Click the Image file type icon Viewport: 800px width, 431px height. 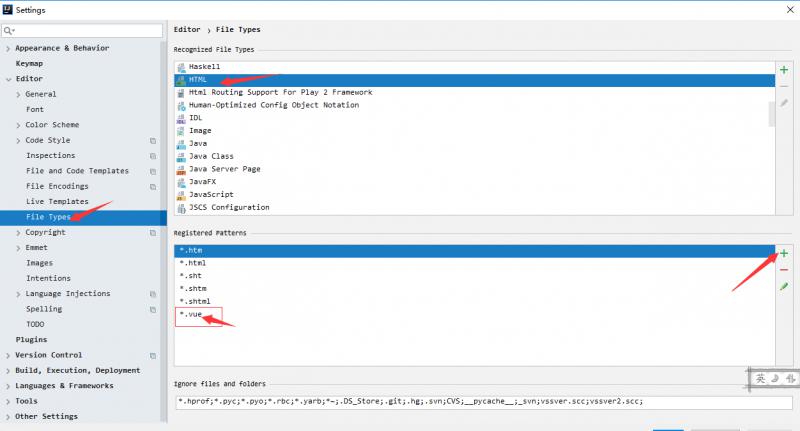click(181, 131)
